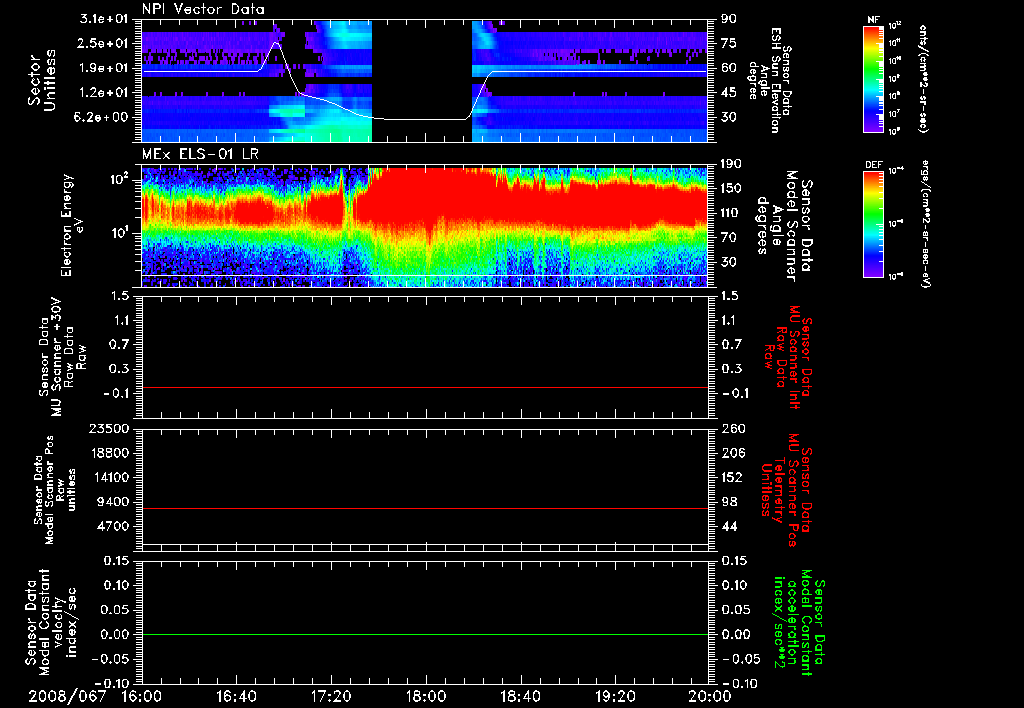Select the 'MU Scanner +30V Raw Data' label
Screen dimensions: 1024x708
tap(62, 356)
